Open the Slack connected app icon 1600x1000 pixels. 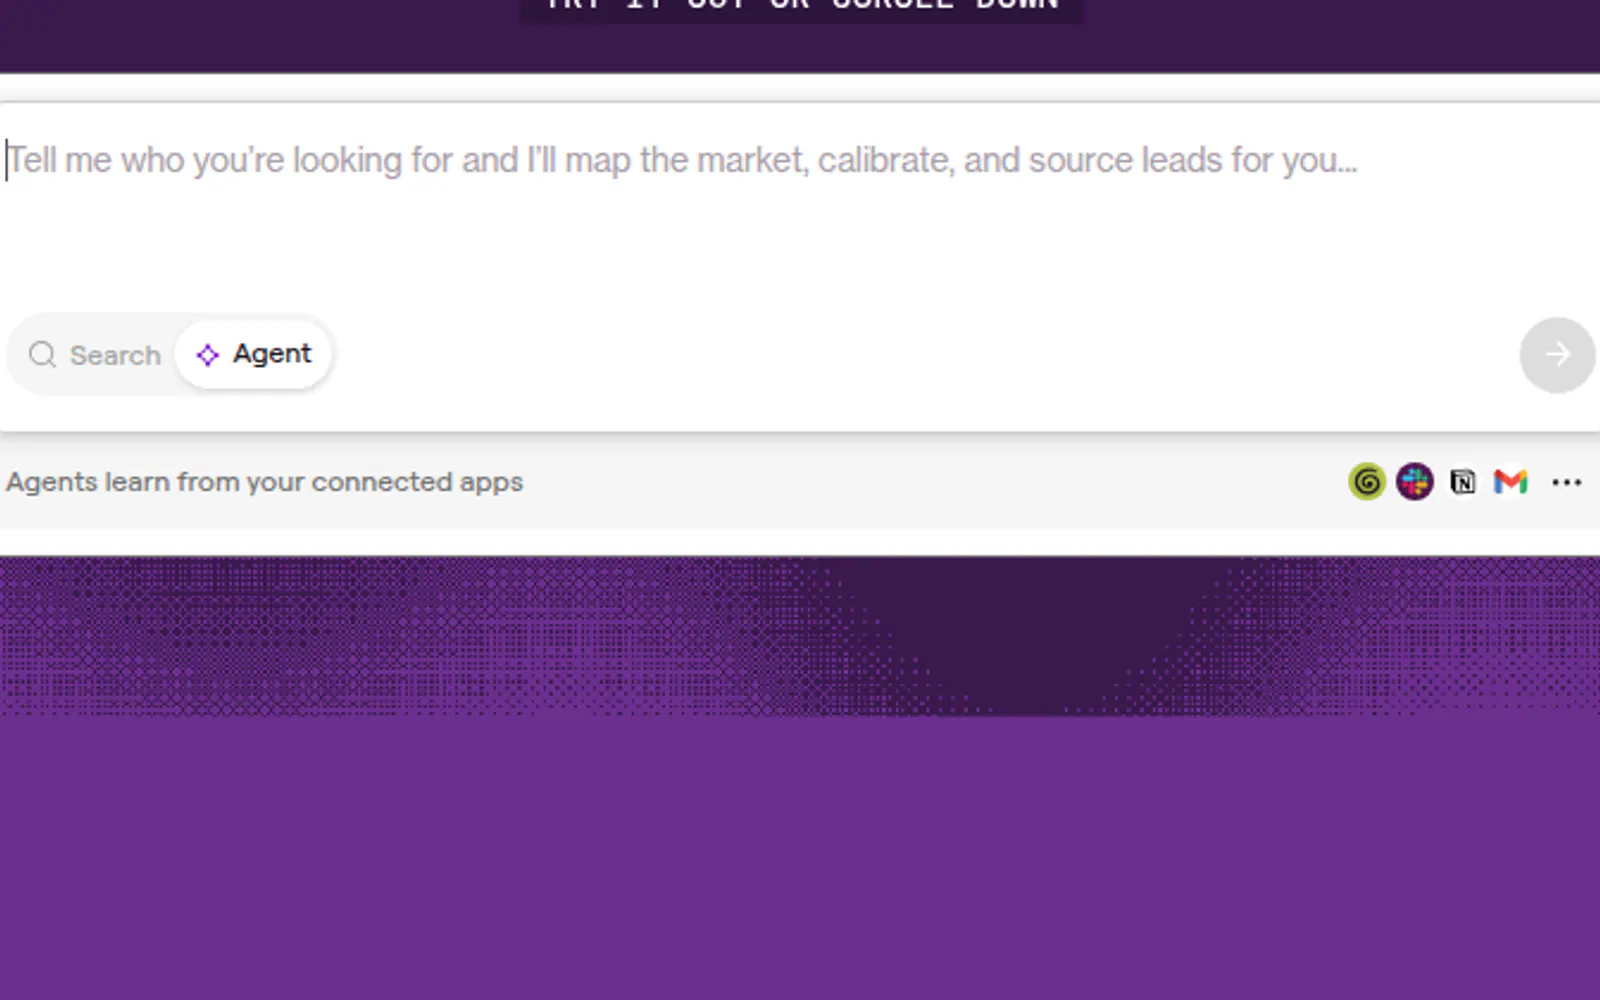1414,482
